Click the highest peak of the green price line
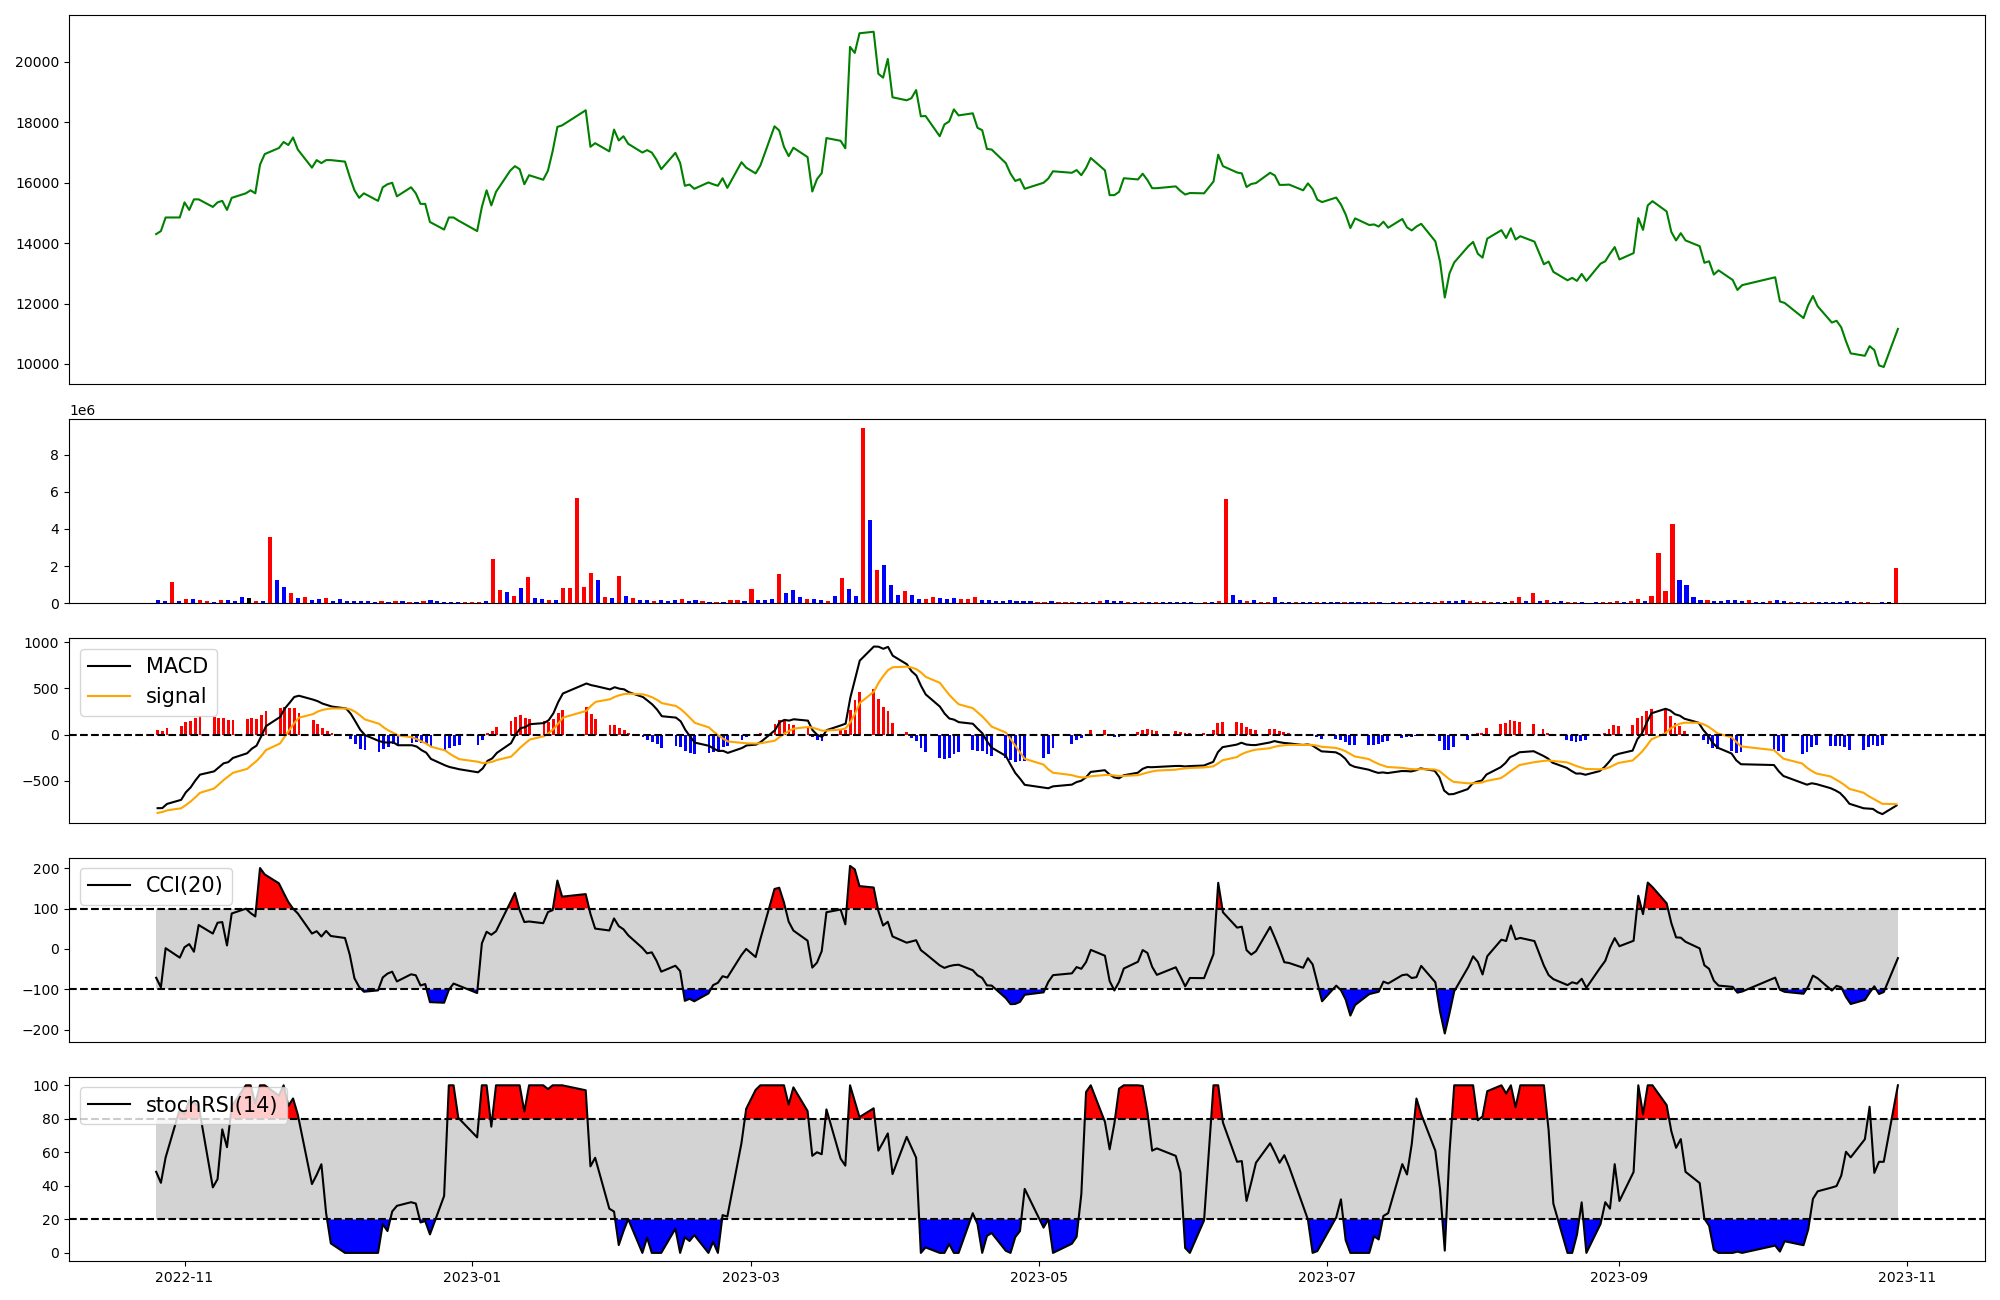The image size is (2000, 1300). click(x=873, y=32)
